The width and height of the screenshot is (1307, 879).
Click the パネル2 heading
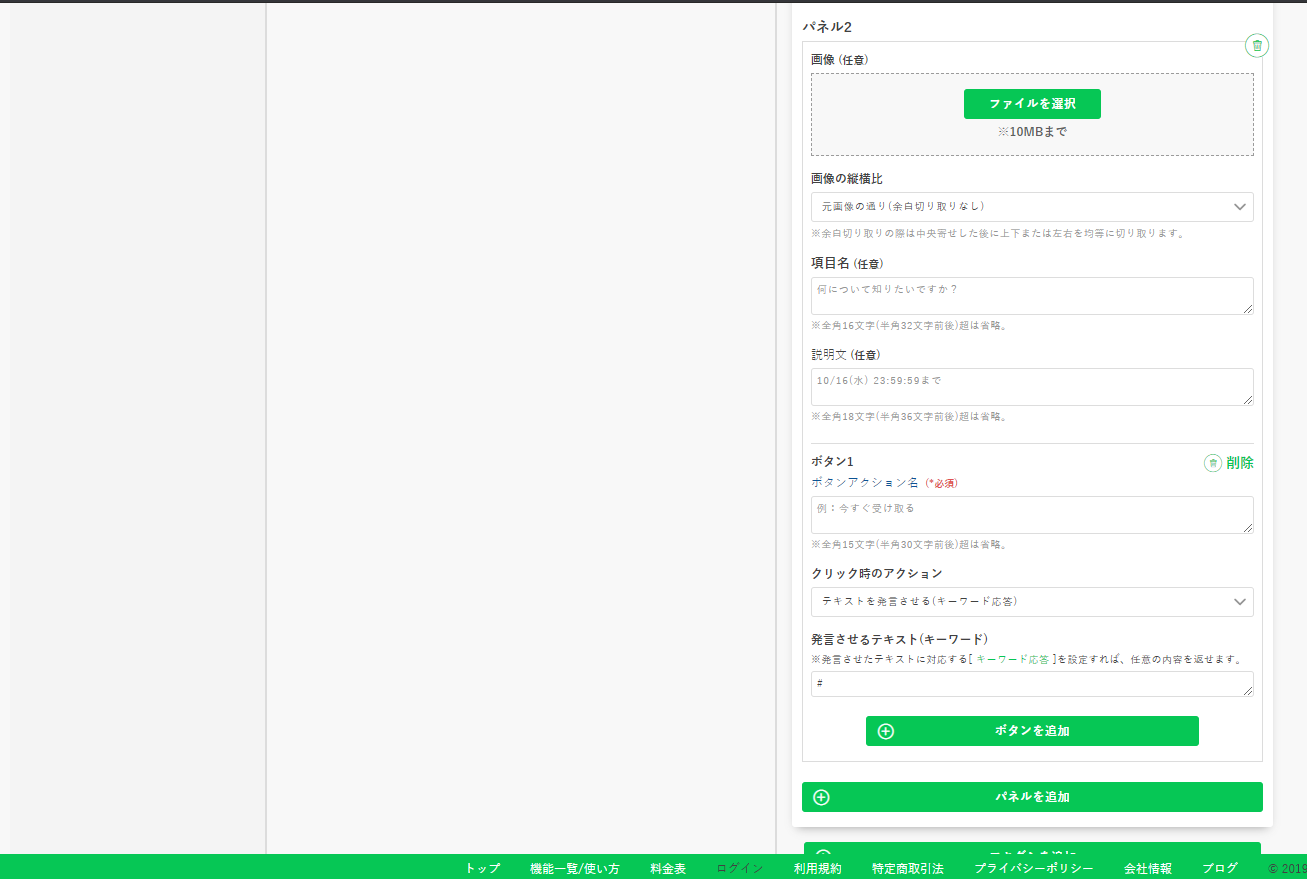(x=827, y=27)
